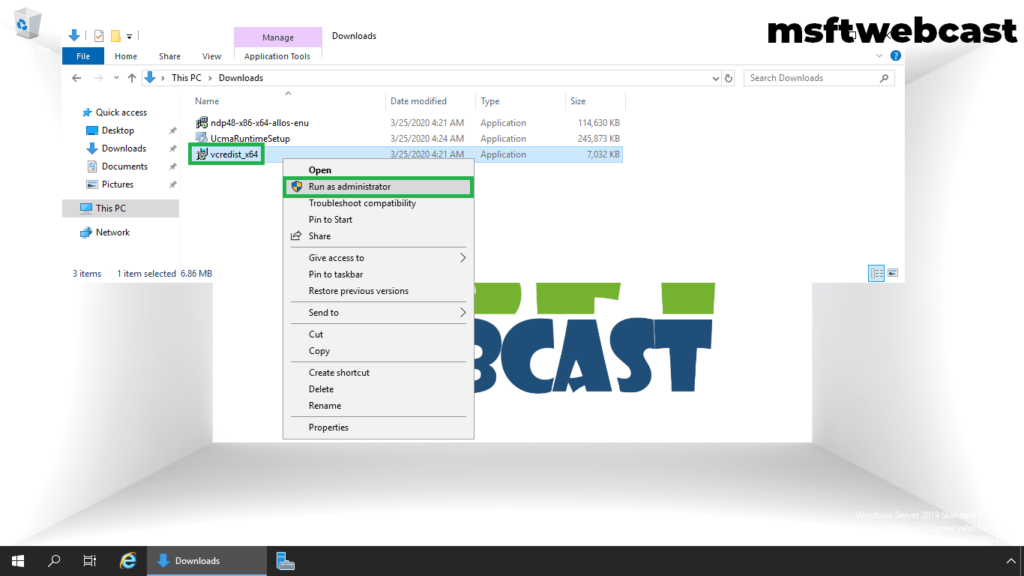Switch to the Home ribbon tab

(x=125, y=56)
